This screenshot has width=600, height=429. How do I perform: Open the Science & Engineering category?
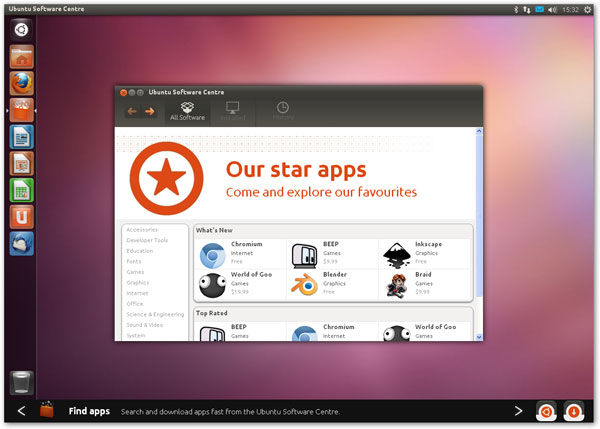pos(155,315)
